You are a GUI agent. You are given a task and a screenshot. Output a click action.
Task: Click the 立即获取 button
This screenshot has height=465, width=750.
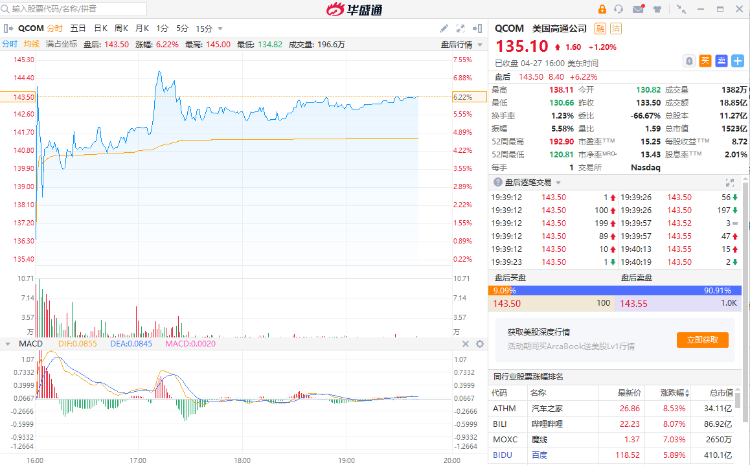[x=703, y=340]
